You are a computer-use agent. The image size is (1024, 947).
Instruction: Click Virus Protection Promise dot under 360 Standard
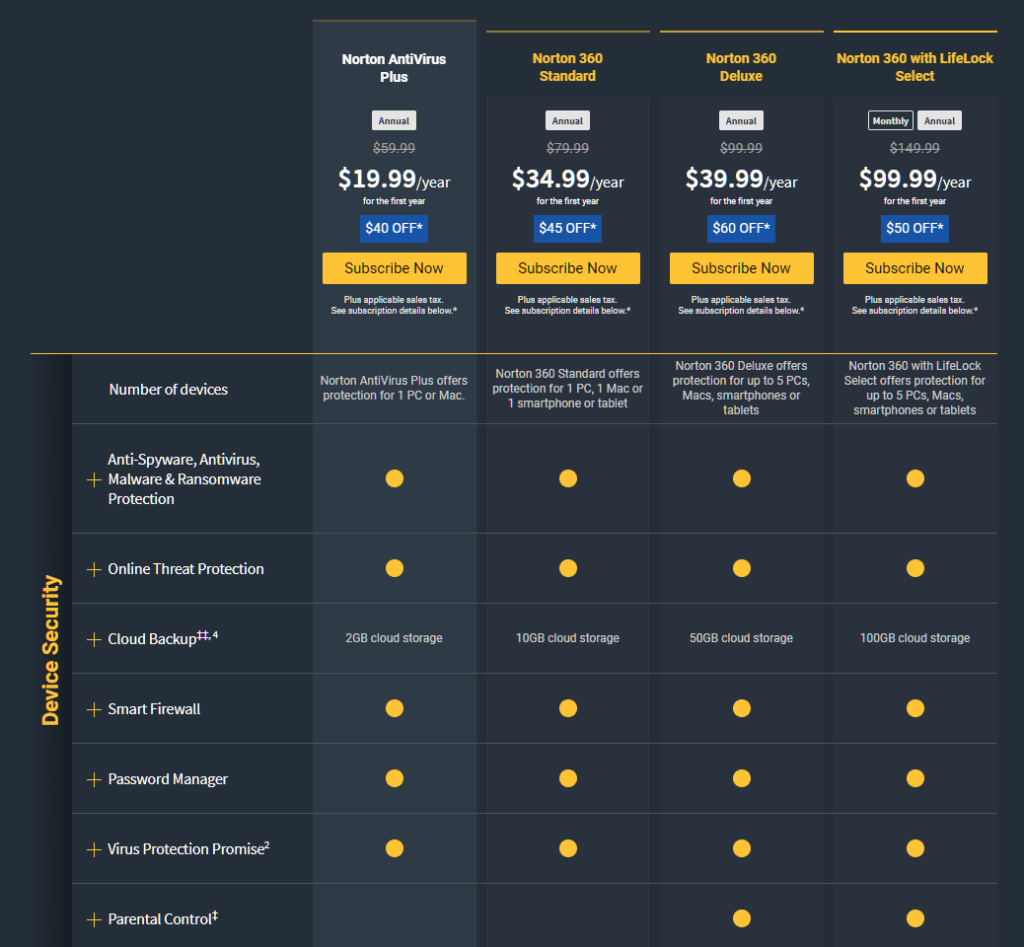568,848
